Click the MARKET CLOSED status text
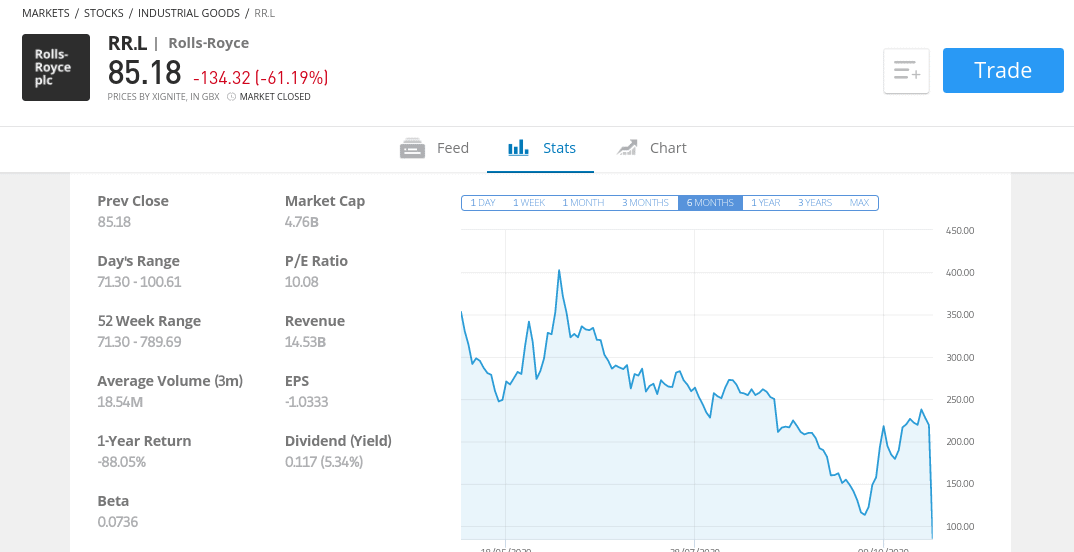The width and height of the screenshot is (1074, 552). [275, 97]
